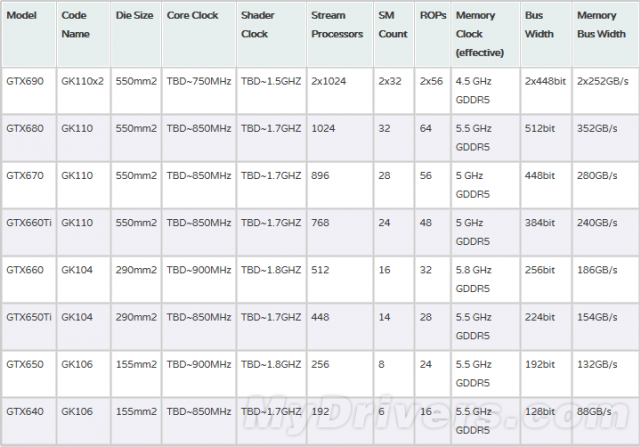Select the GTX670 model cell
The width and height of the screenshot is (640, 447).
click(x=29, y=185)
